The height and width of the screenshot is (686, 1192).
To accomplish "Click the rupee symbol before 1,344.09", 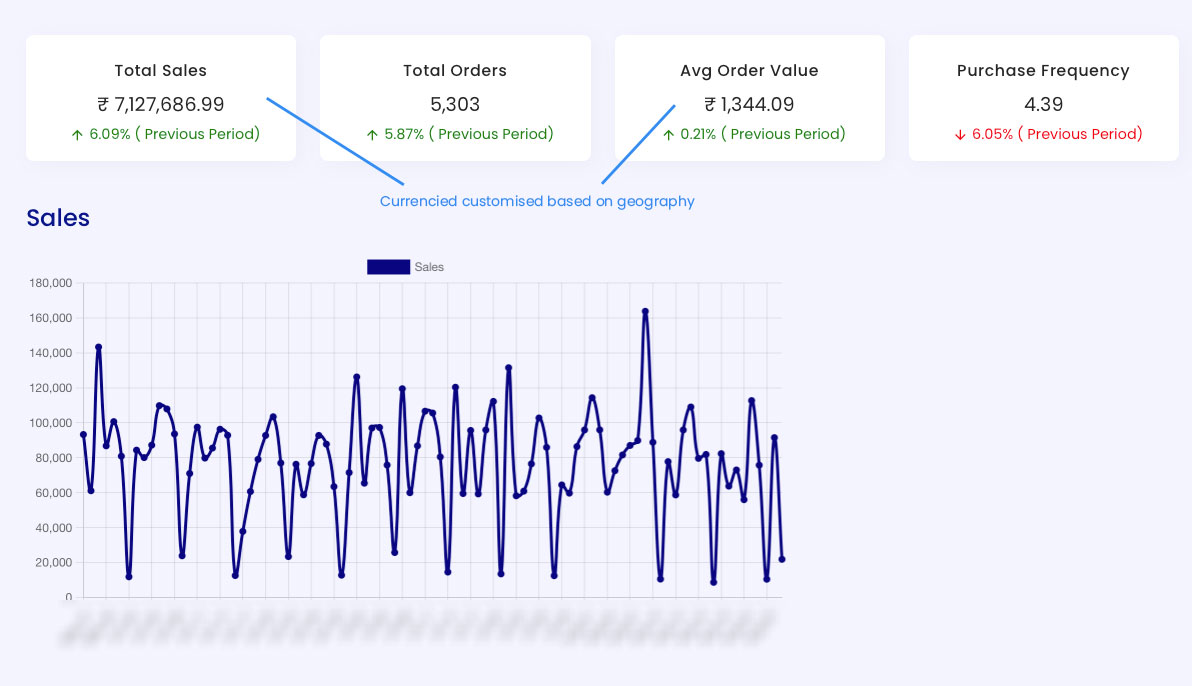I will click(x=710, y=104).
